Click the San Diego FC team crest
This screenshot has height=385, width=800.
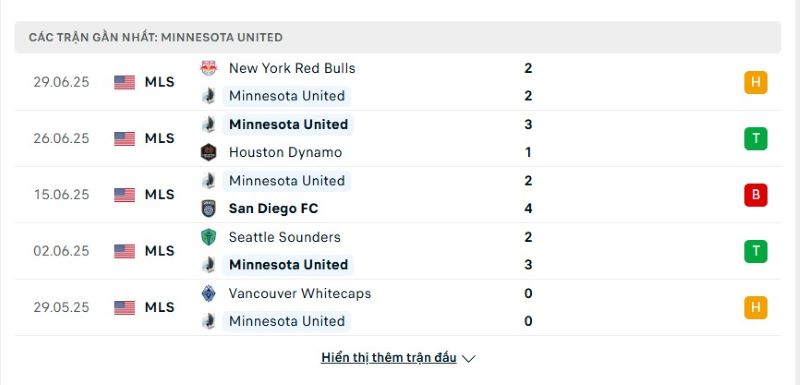tap(208, 209)
